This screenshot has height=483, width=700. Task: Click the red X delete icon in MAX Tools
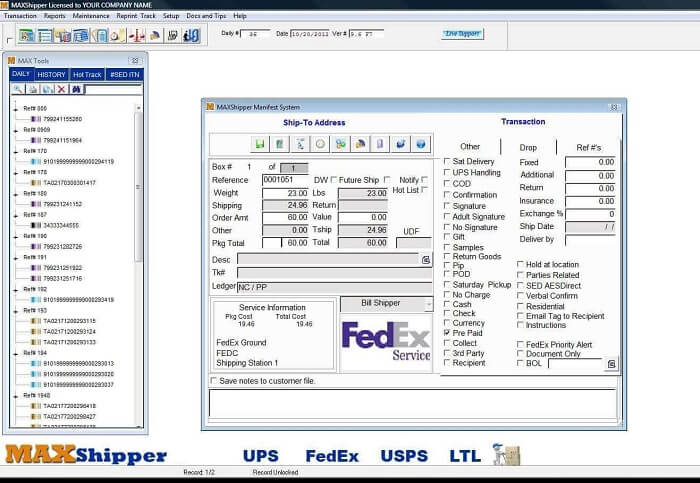[62, 89]
